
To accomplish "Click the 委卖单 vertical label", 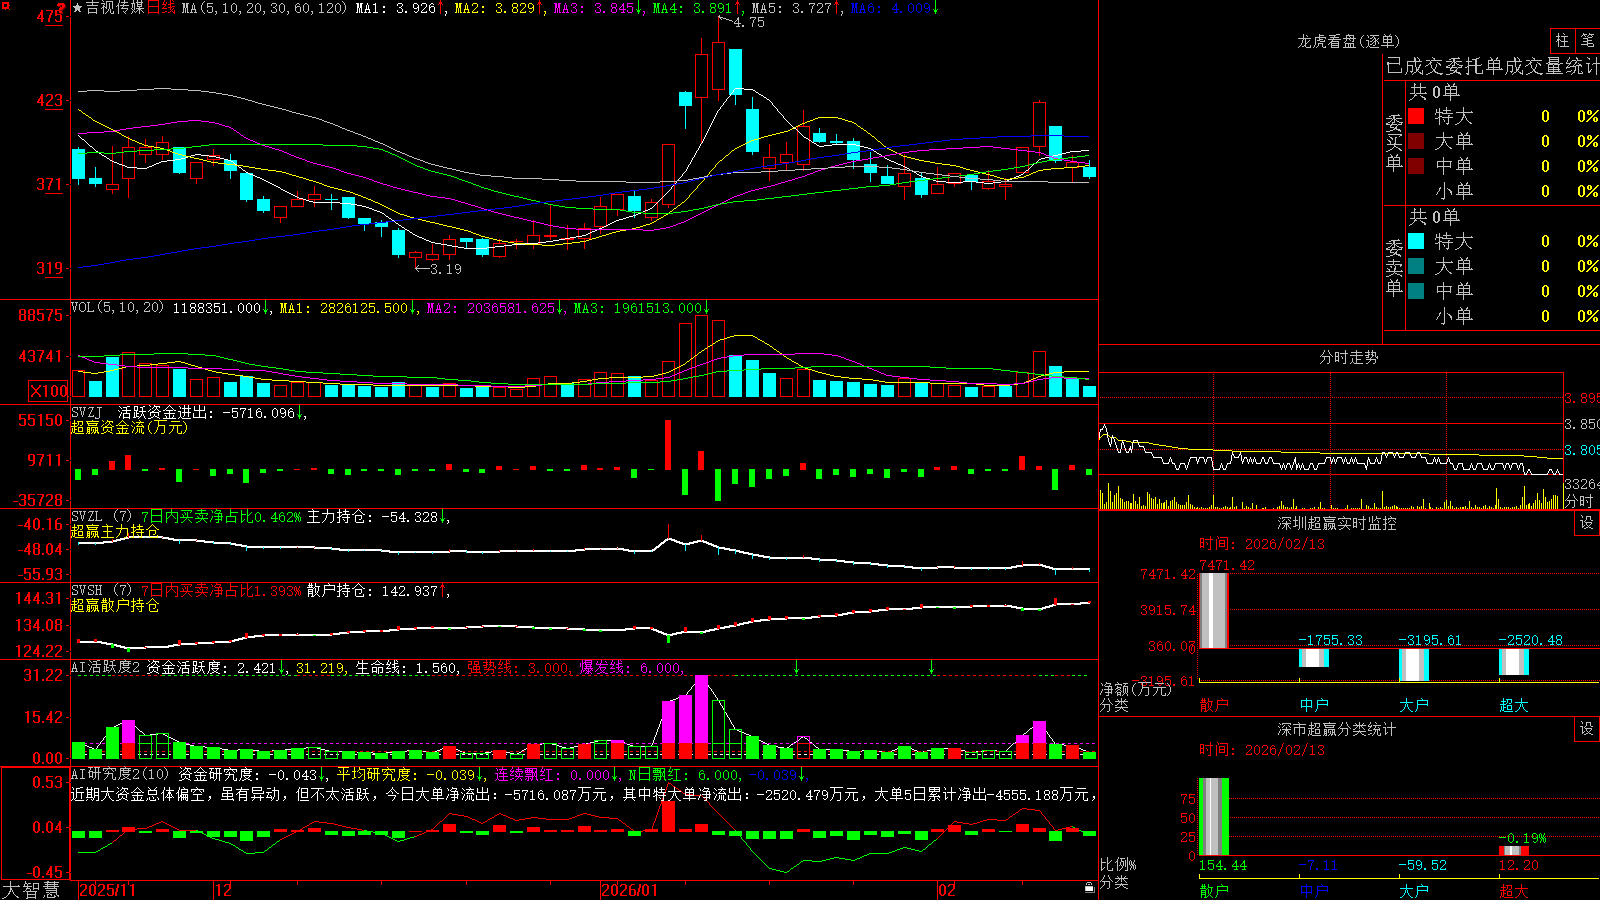I will click(x=1394, y=268).
